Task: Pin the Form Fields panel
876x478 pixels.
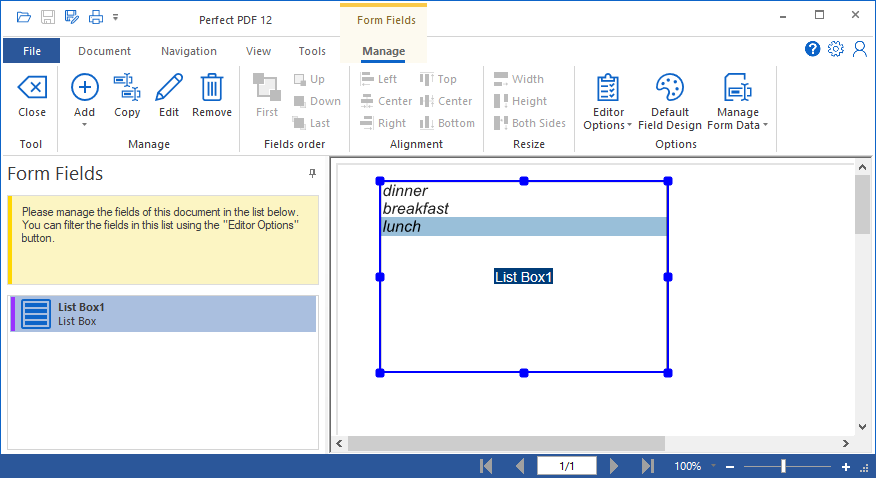Action: pos(312,174)
